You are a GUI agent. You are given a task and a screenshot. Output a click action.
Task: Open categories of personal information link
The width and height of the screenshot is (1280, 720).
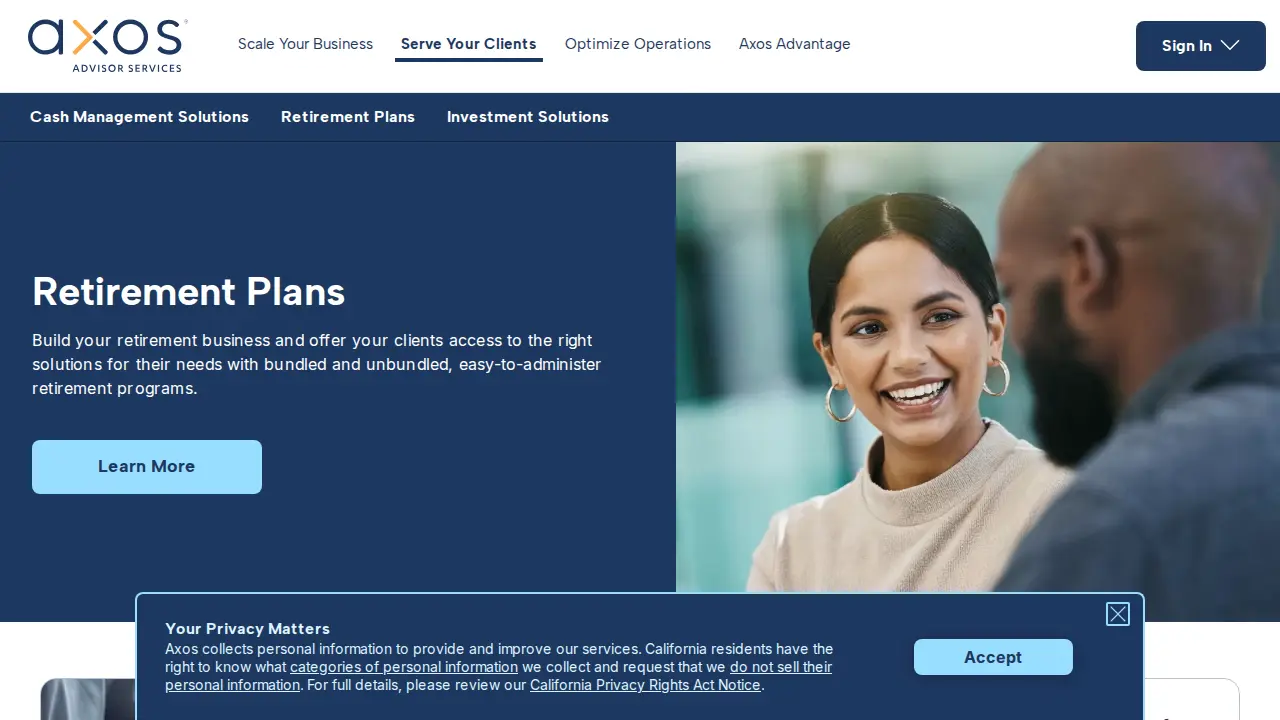[x=404, y=667]
